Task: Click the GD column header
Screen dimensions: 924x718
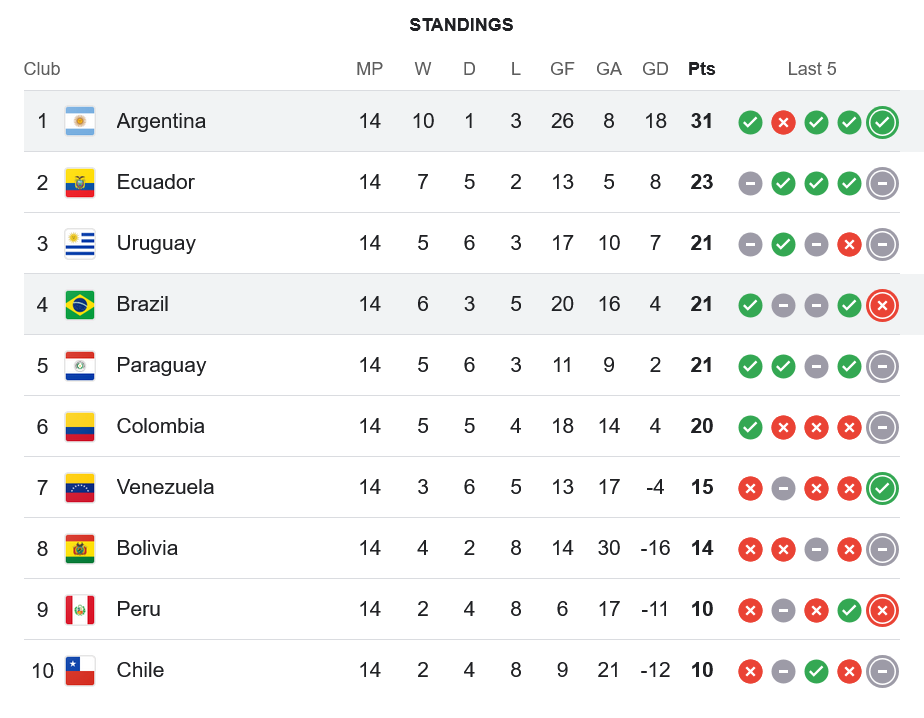Action: coord(655,69)
